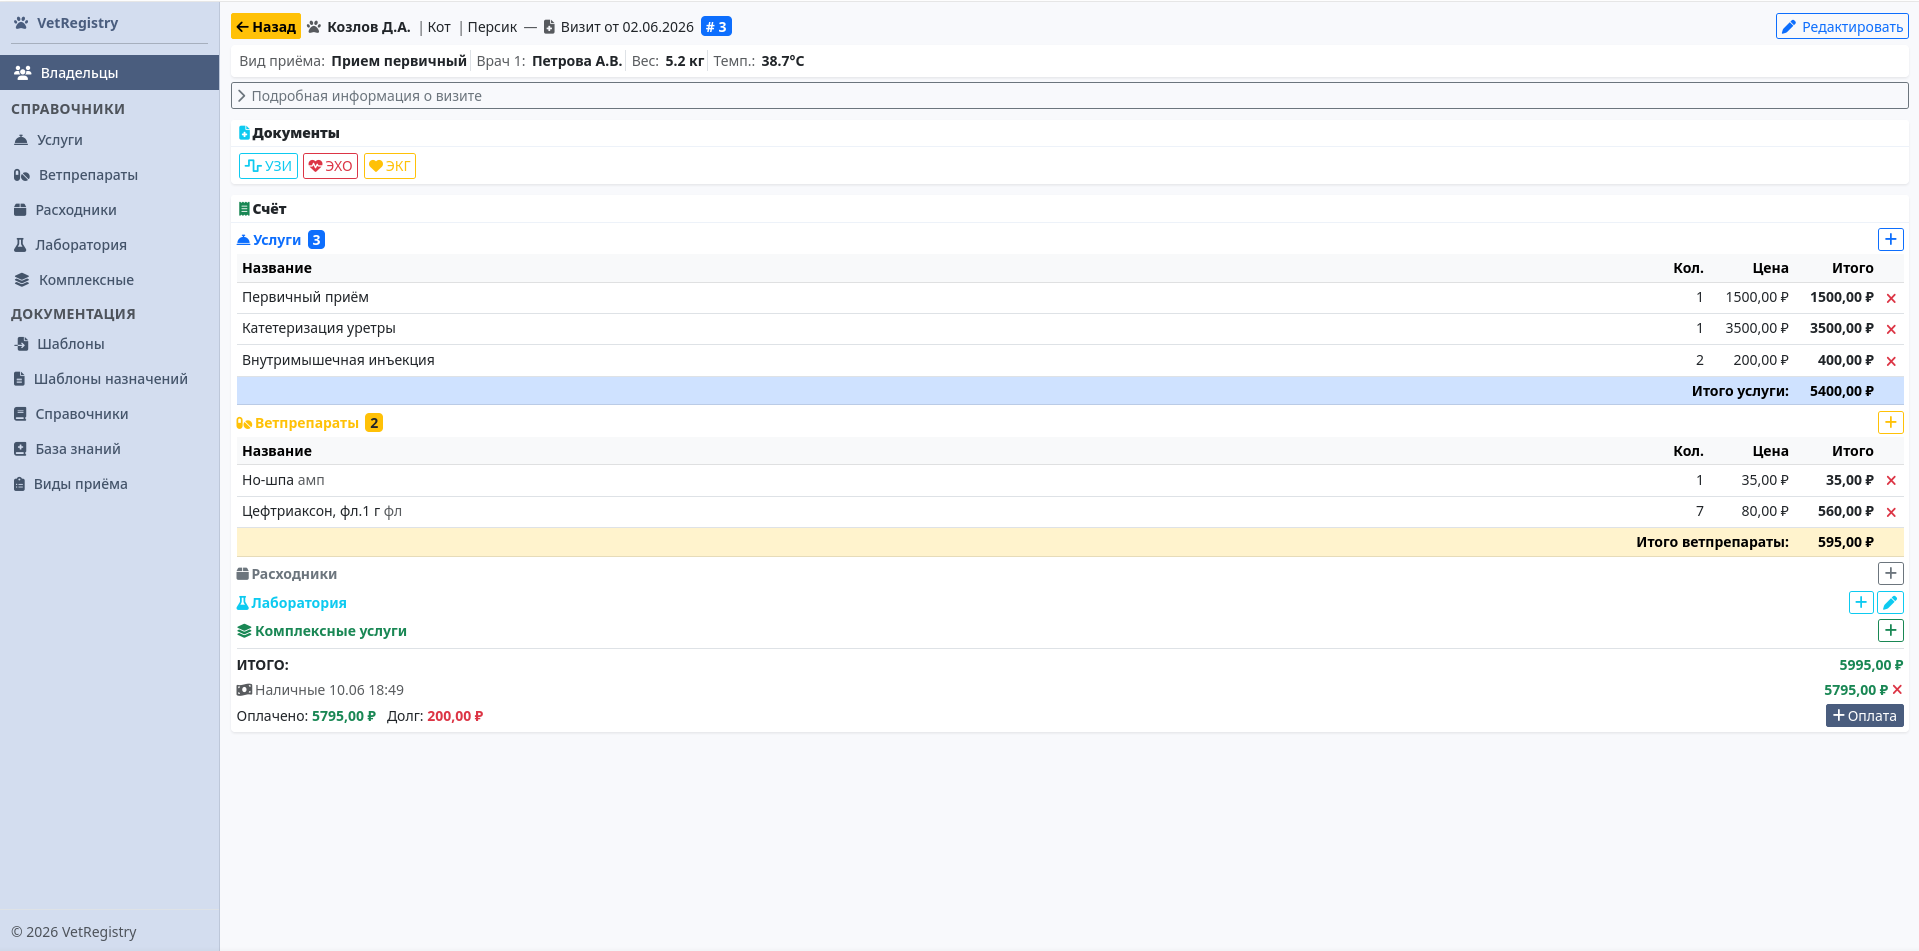Click VetRegistry brand title
This screenshot has width=1919, height=951.
(x=77, y=23)
